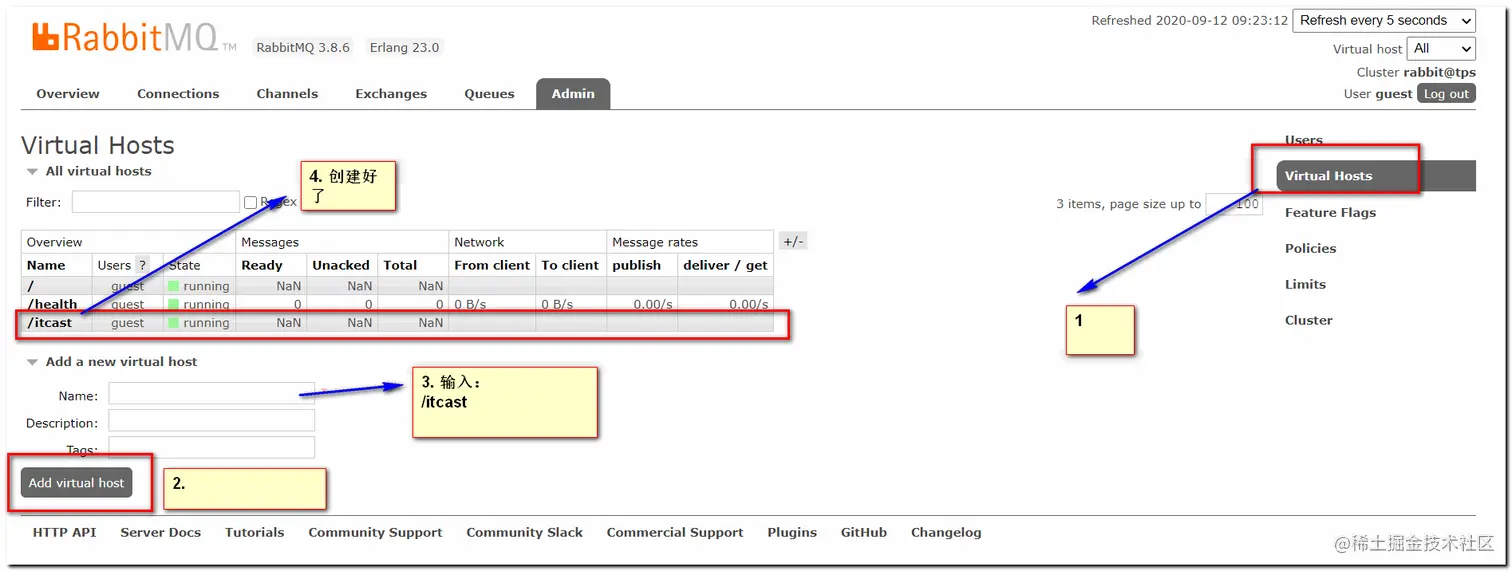Sort by the To client column header
Viewport: 1512px width, 571px height.
(x=570, y=265)
